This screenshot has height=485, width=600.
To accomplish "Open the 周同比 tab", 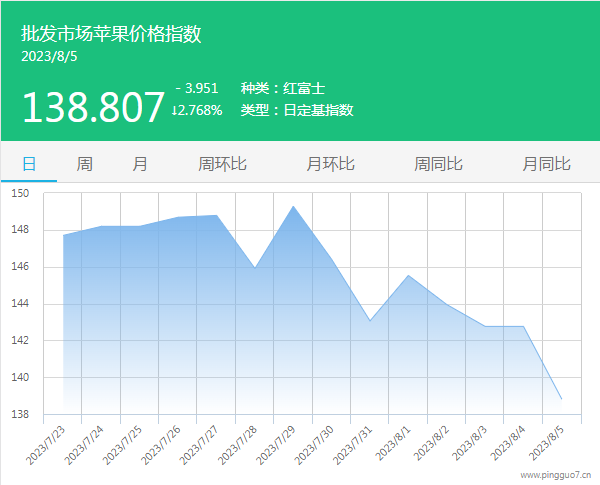I will tap(438, 164).
